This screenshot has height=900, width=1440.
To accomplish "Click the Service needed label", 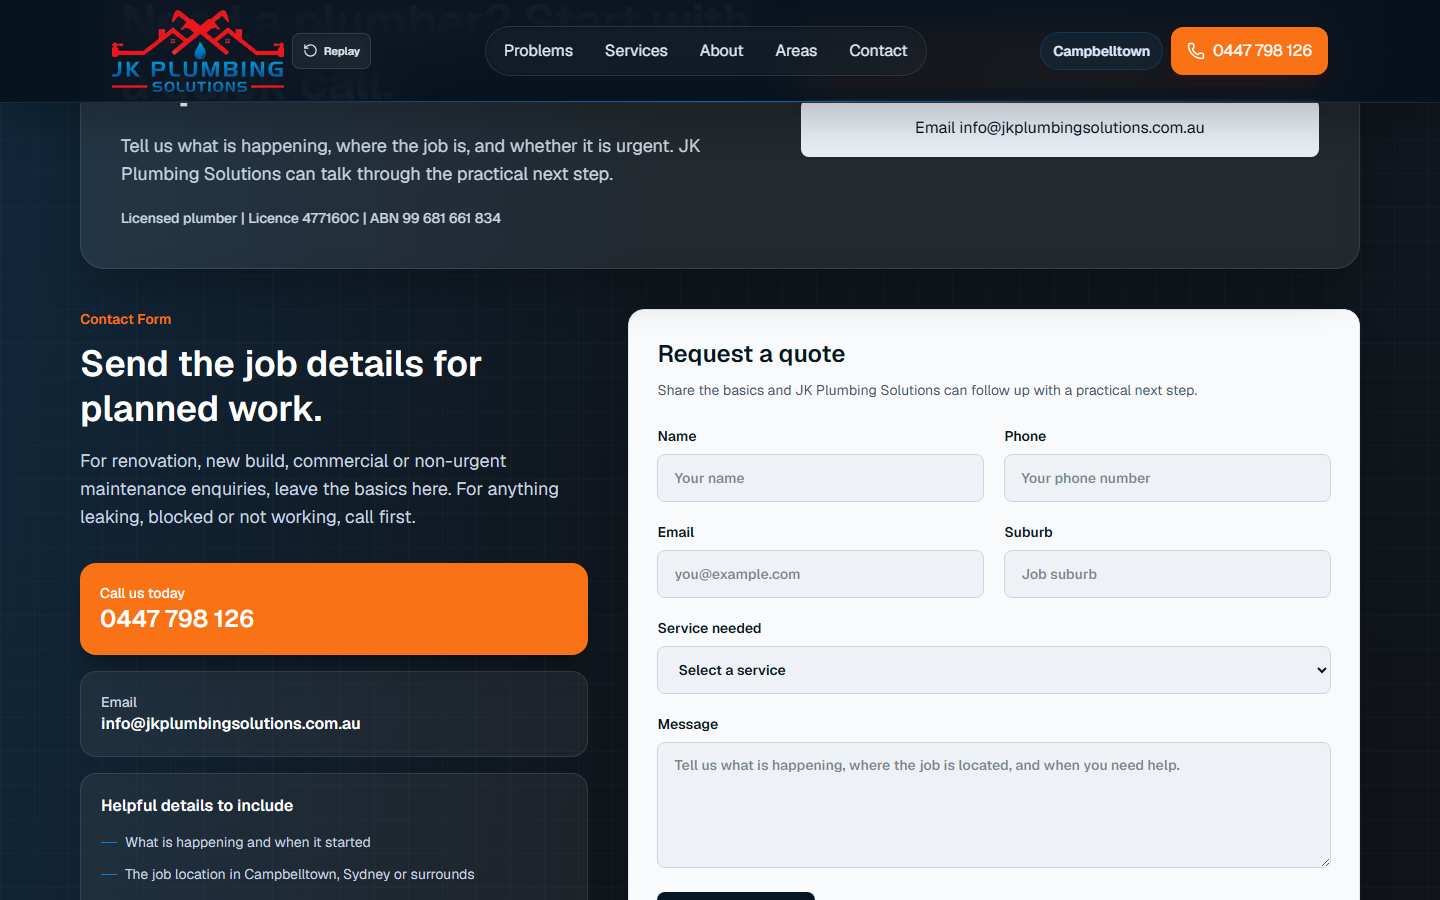I will click(709, 628).
